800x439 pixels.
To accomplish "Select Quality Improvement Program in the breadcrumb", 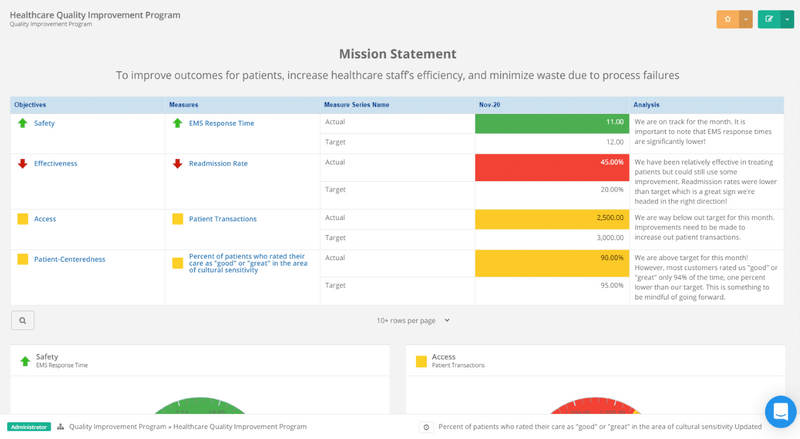I will point(117,427).
